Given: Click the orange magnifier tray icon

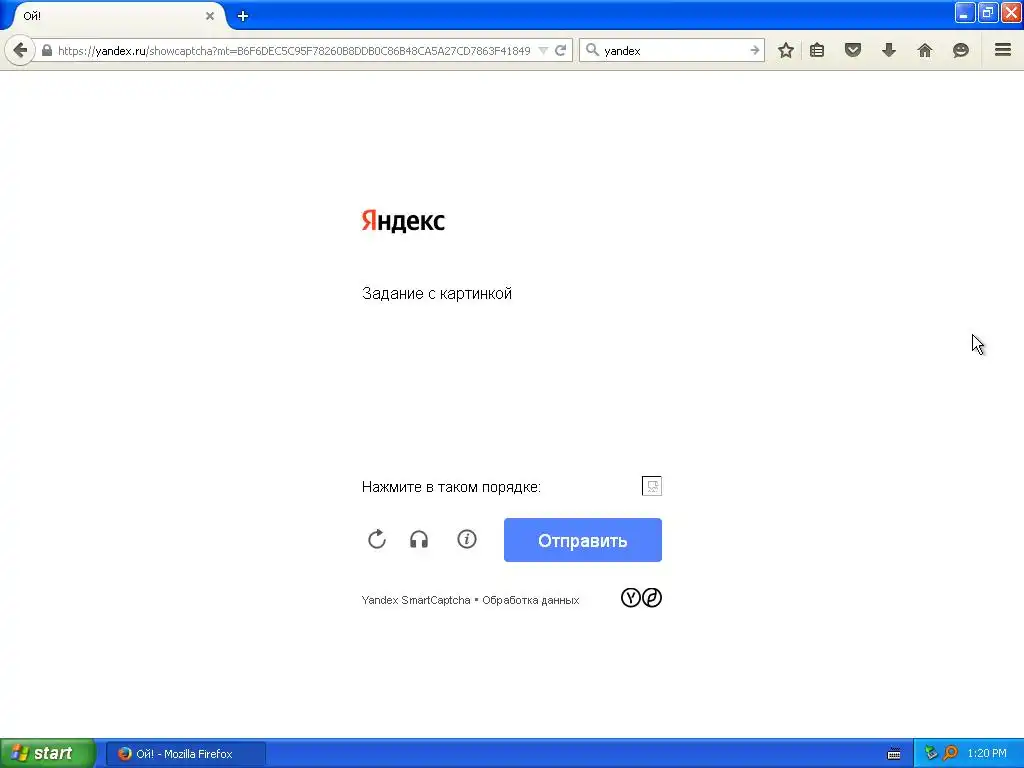Looking at the screenshot, I should [950, 753].
